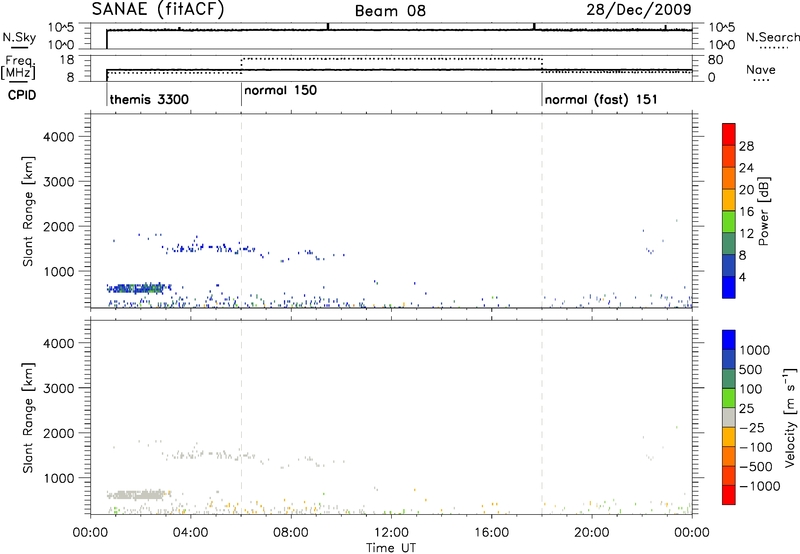Click the '04:00' time axis label
The width and height of the screenshot is (800, 554).
click(x=190, y=533)
